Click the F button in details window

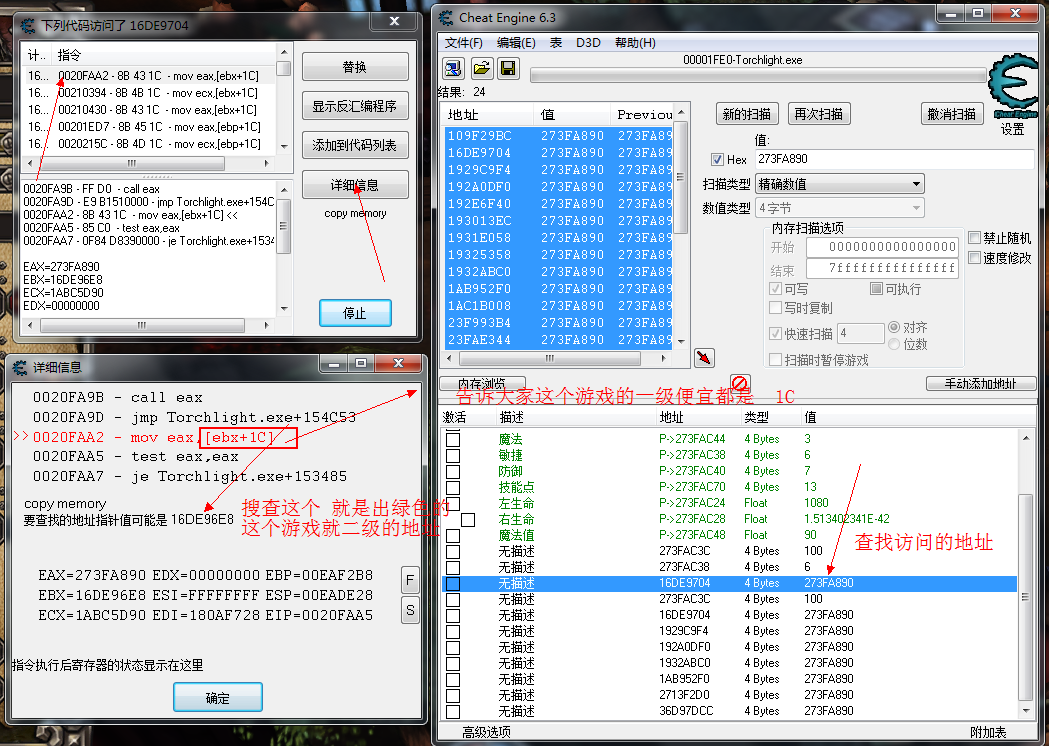(x=410, y=579)
